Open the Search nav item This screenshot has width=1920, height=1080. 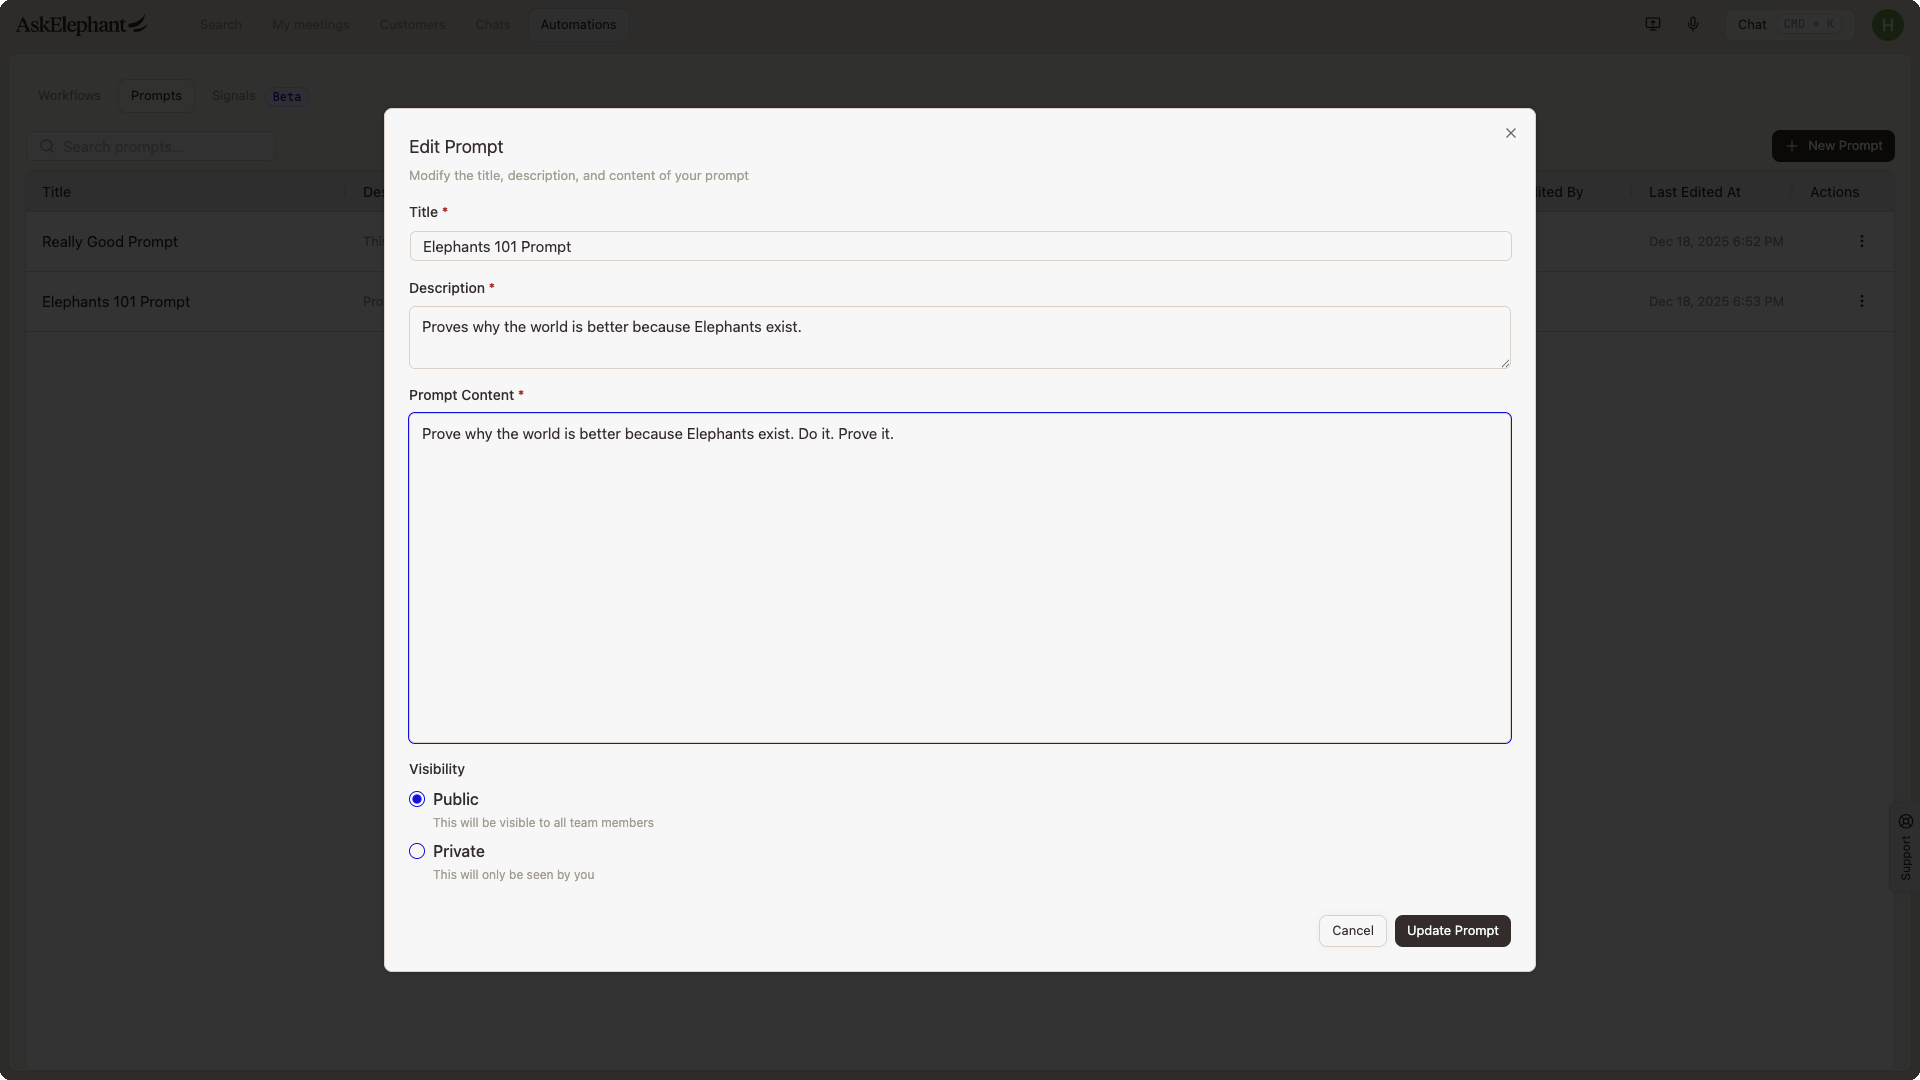tap(221, 24)
